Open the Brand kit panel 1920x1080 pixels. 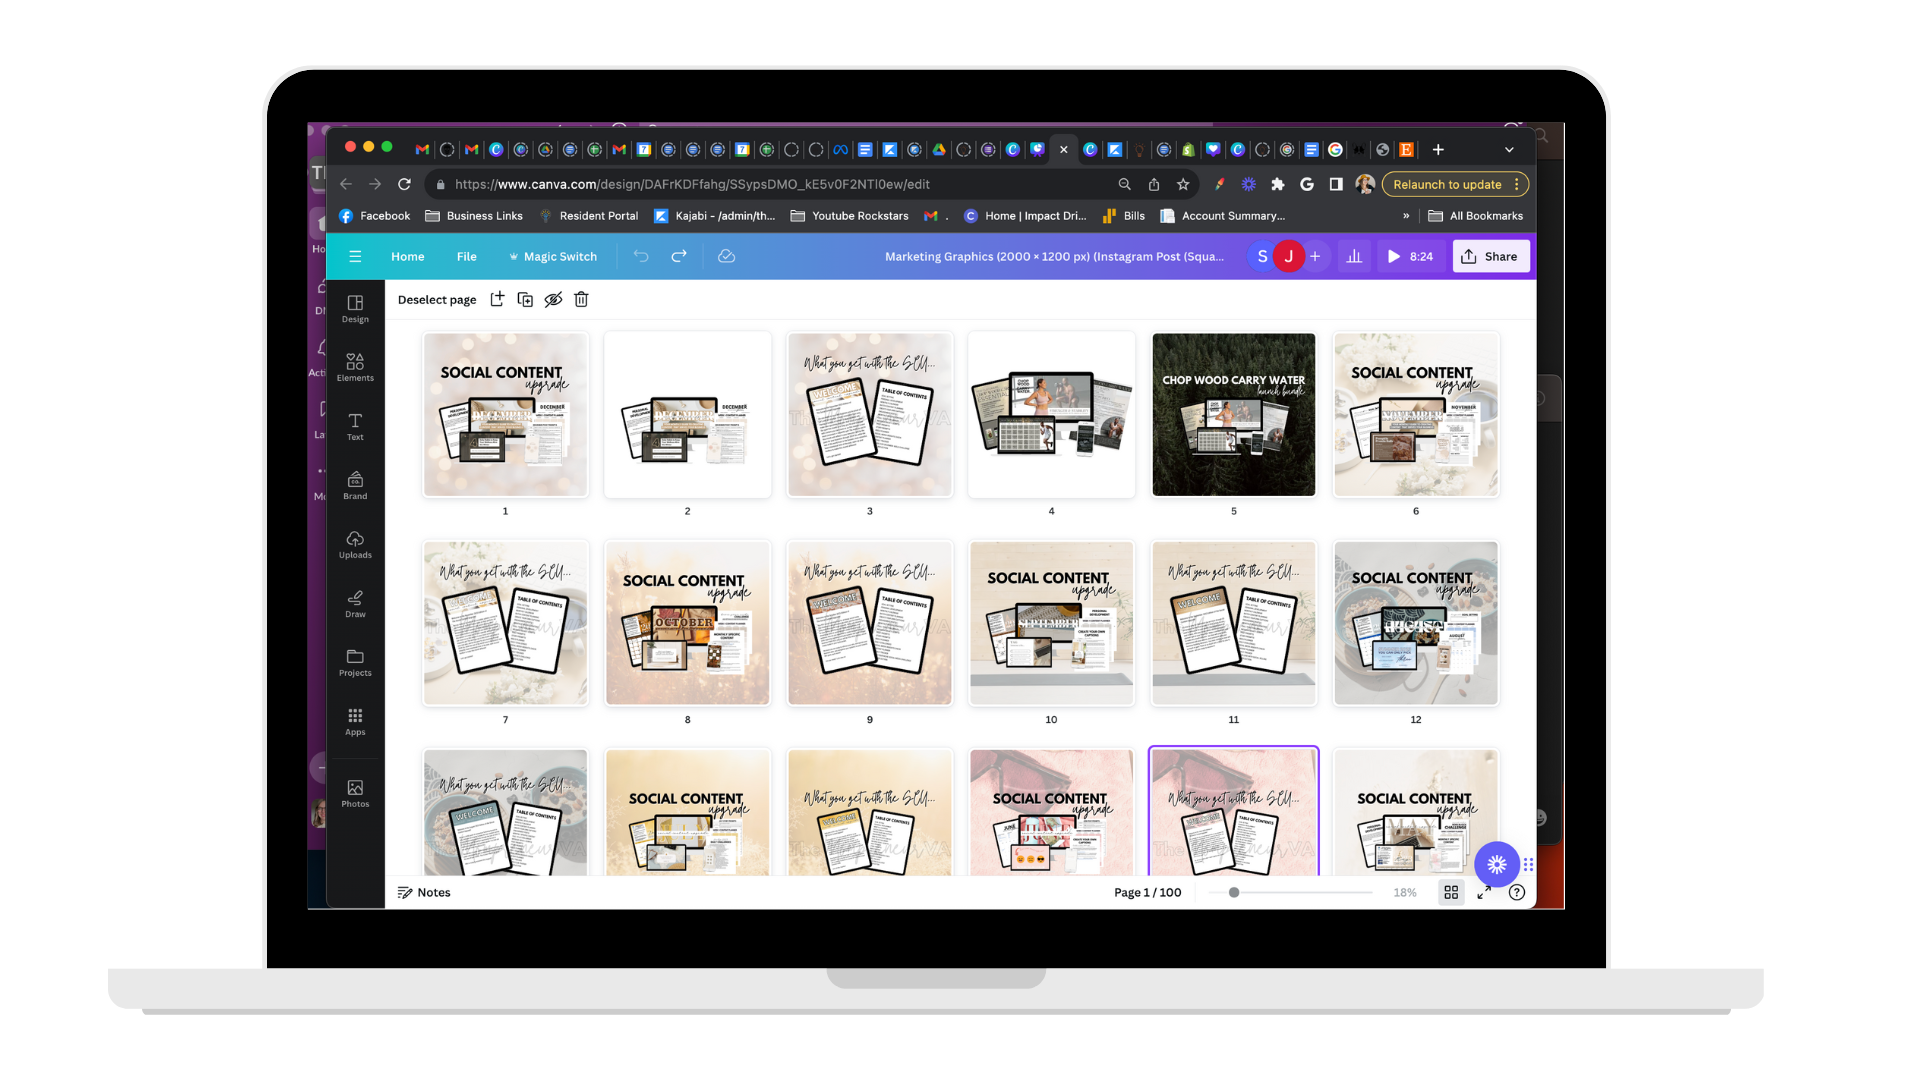(355, 485)
